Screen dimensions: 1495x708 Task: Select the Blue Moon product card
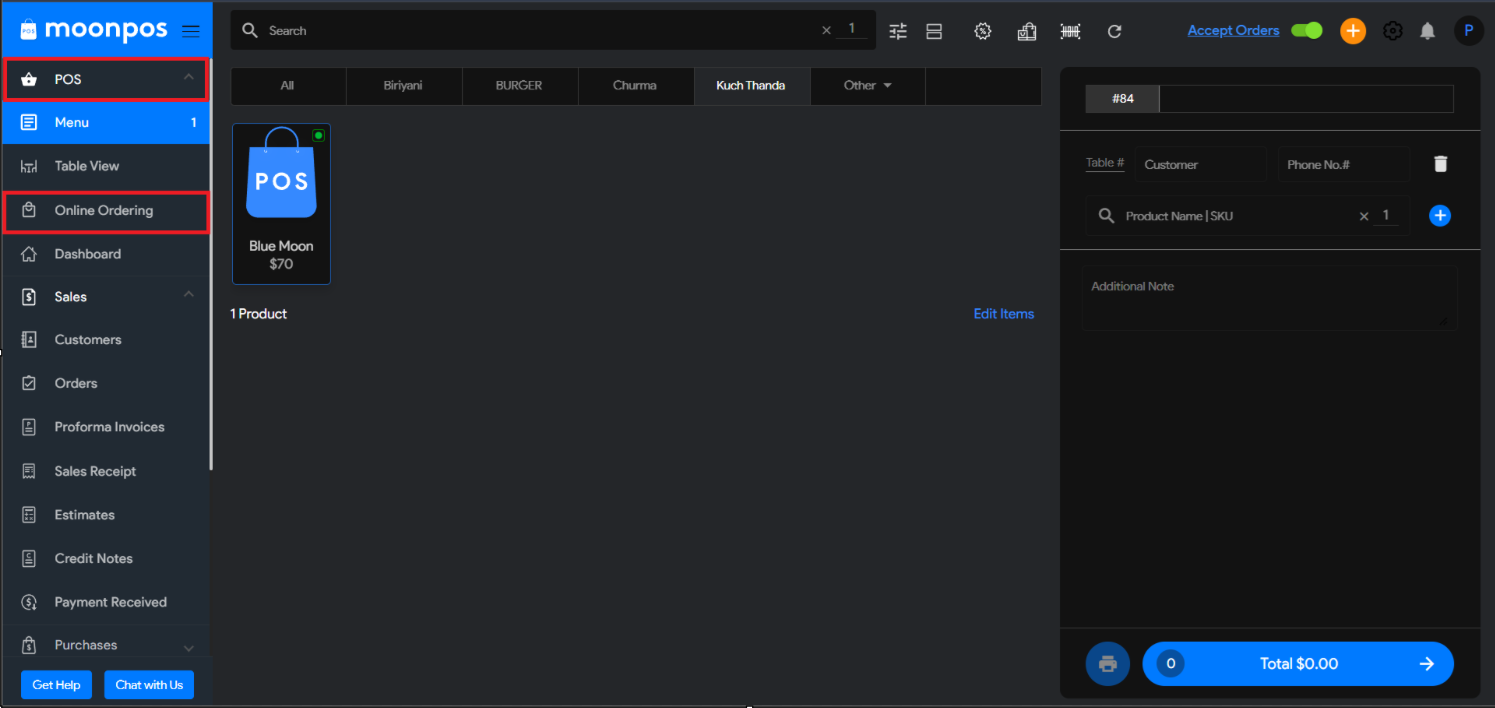281,204
